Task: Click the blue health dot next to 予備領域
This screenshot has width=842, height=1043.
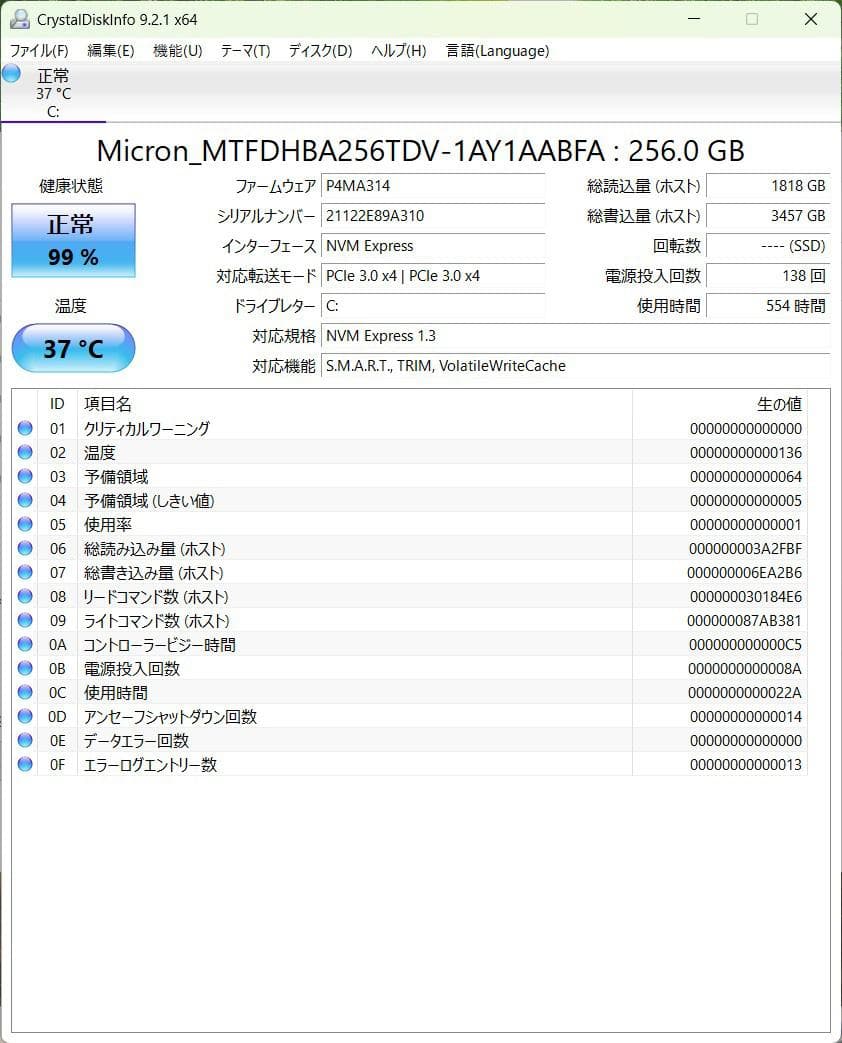Action: click(x=25, y=476)
